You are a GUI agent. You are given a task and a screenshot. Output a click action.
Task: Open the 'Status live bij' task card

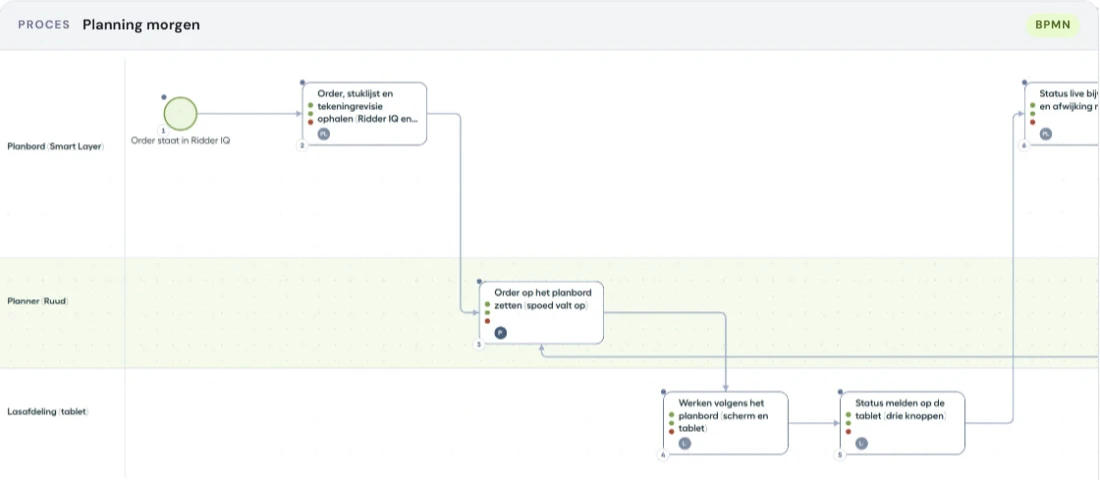click(x=1062, y=114)
